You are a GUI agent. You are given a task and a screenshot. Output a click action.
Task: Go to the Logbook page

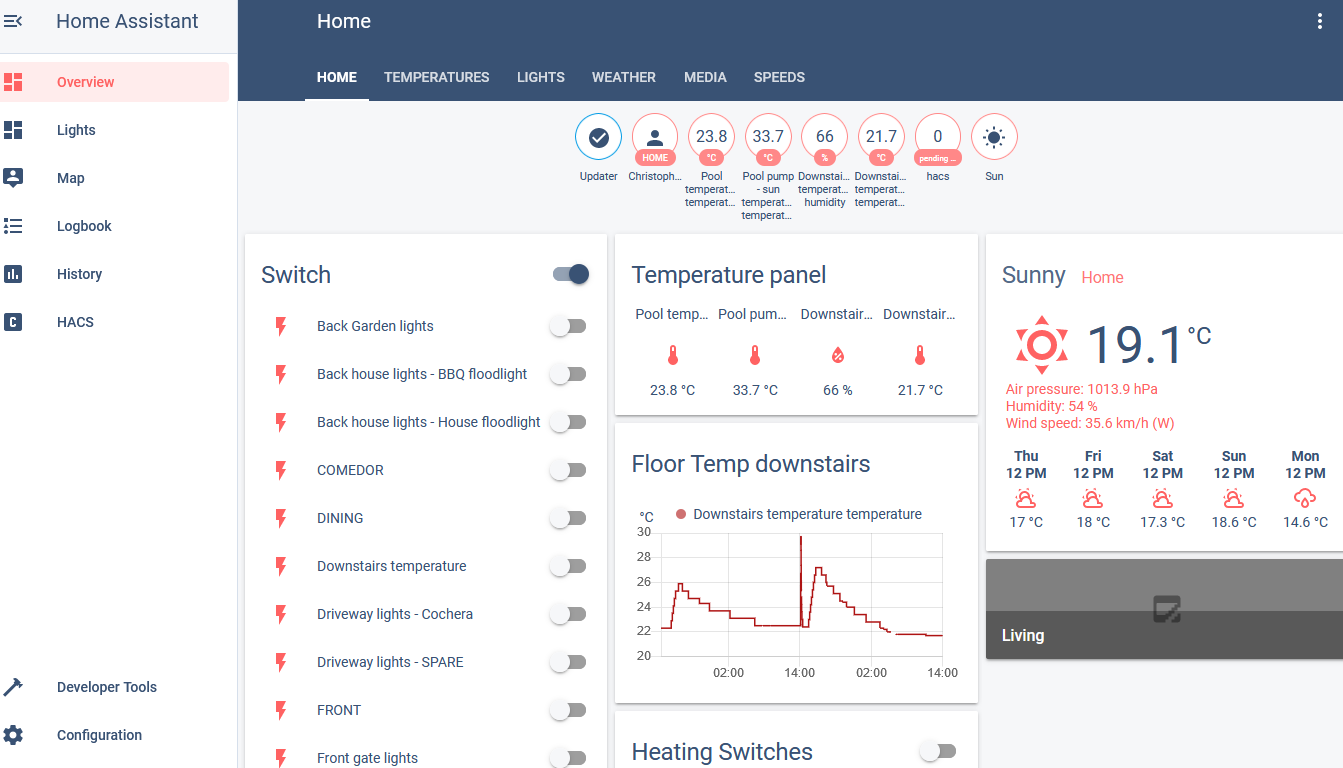pos(114,226)
